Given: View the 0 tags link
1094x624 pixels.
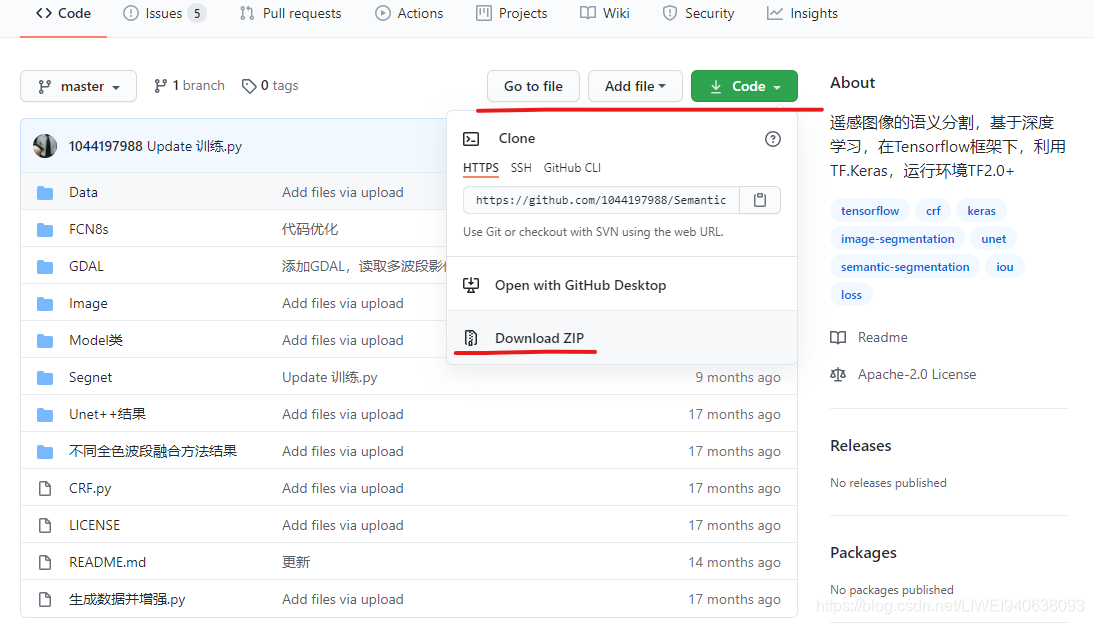Looking at the screenshot, I should pos(270,85).
